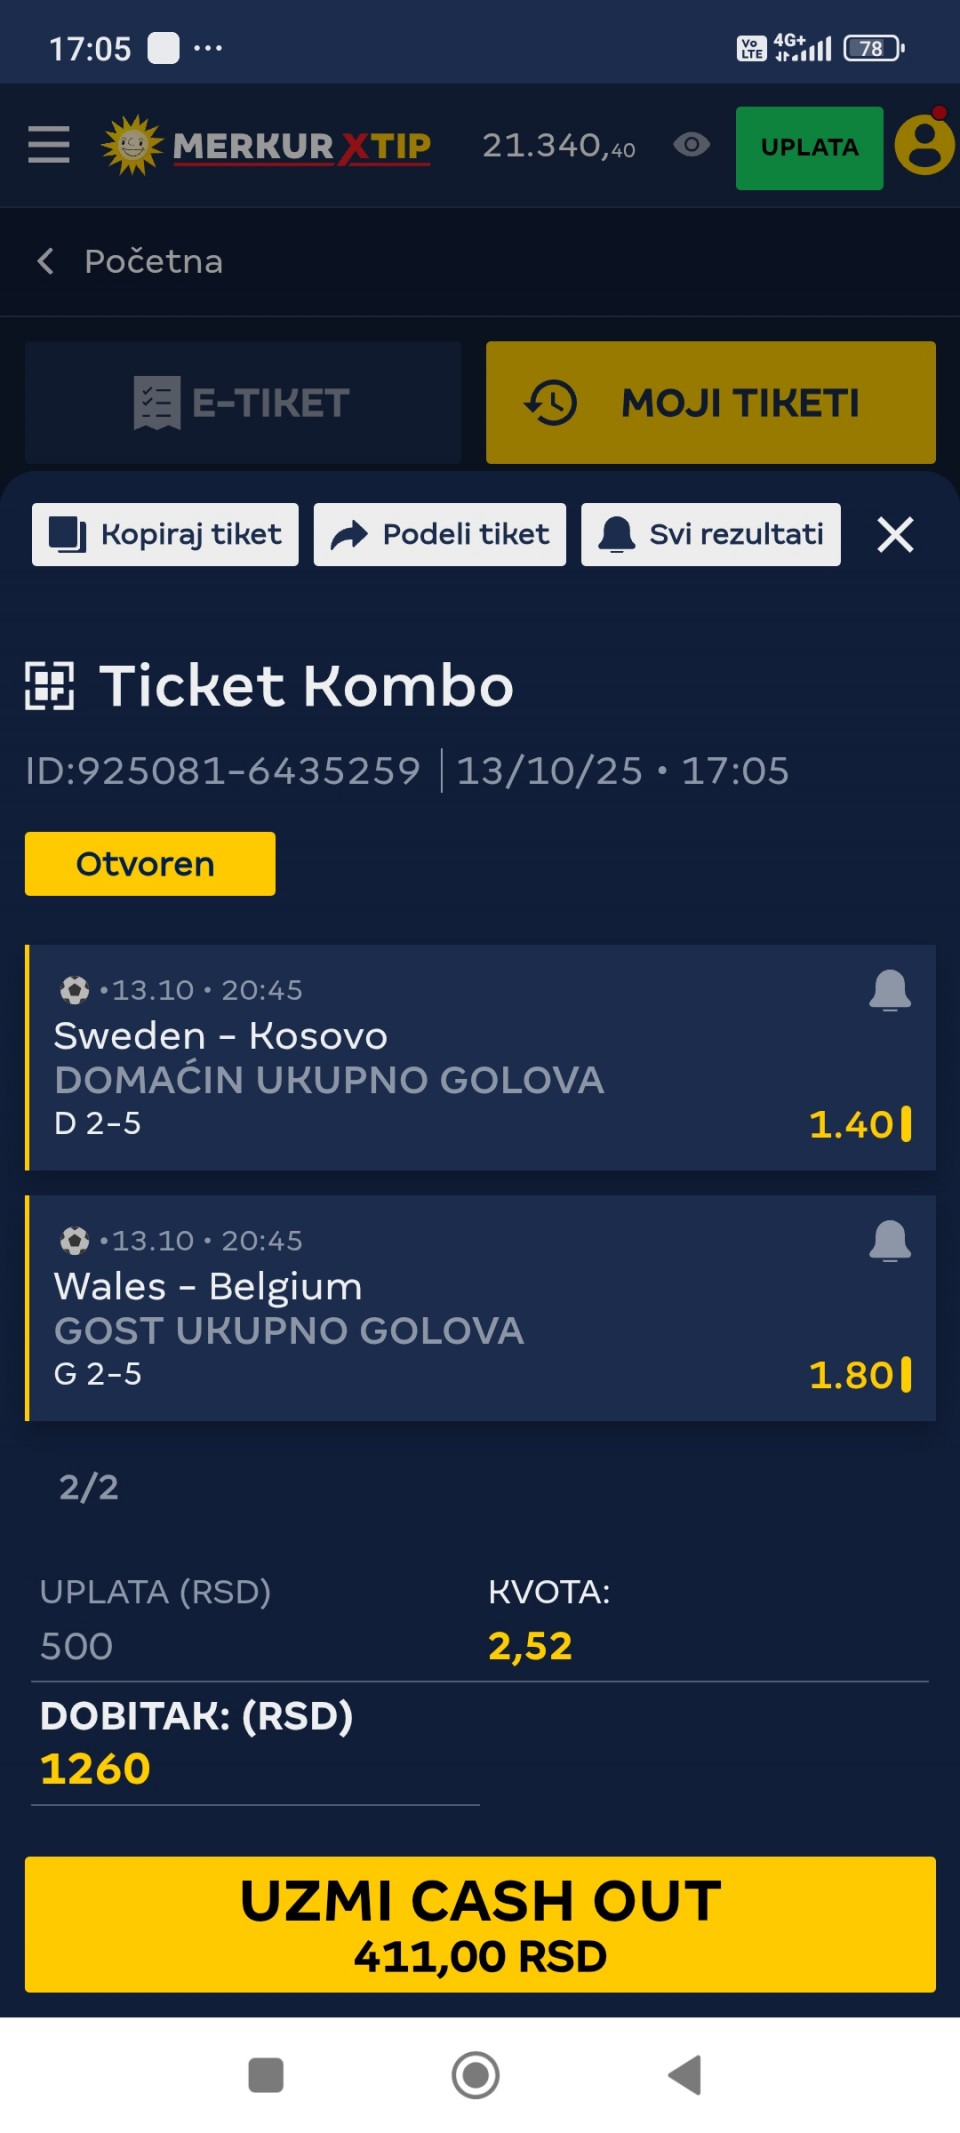Share ticket with Podeli tiket
This screenshot has width=960, height=2133.
pos(440,535)
